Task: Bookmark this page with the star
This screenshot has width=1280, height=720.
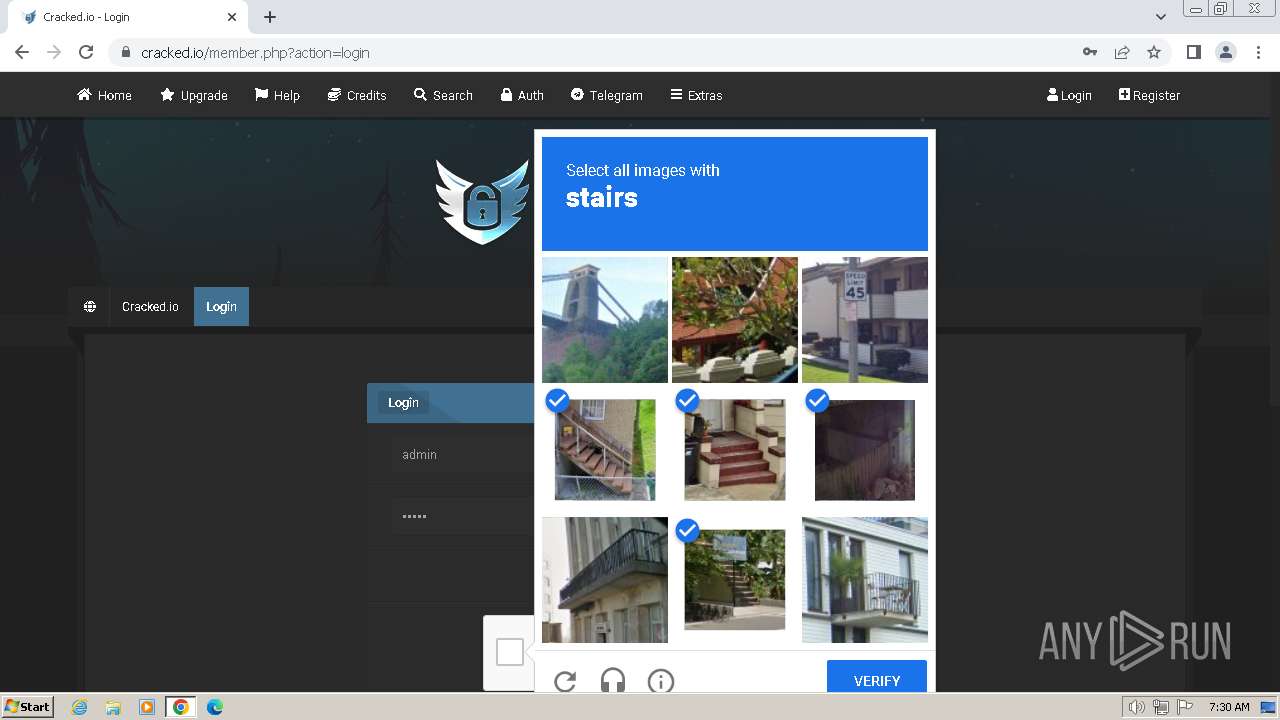Action: click(x=1154, y=52)
